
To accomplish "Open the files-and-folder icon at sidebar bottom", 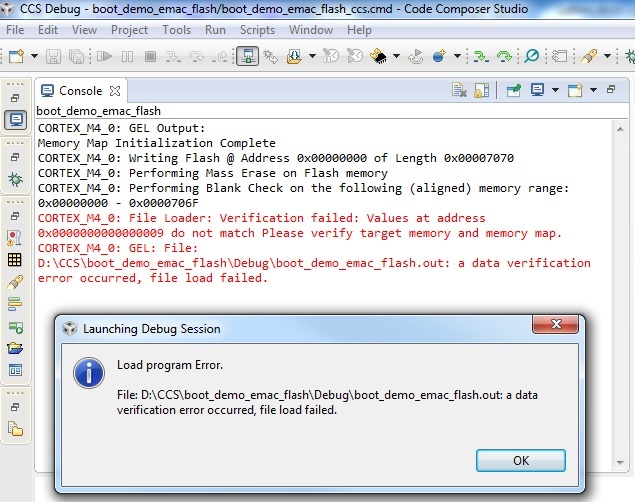I will (15, 429).
